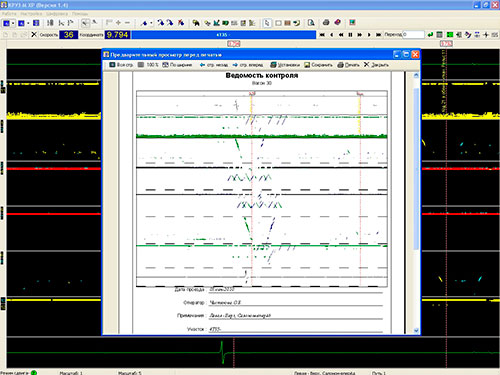Click coordinate value display '9.794'
This screenshot has width=500, height=375.
(x=117, y=35)
